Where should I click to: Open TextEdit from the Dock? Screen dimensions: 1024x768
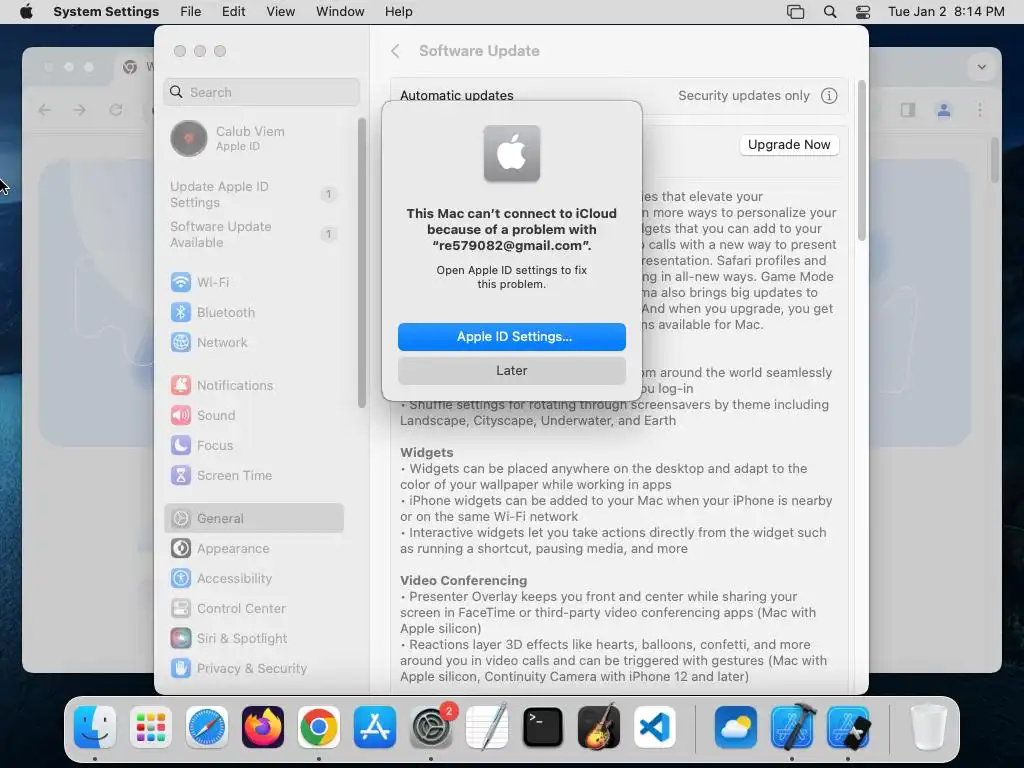point(487,727)
